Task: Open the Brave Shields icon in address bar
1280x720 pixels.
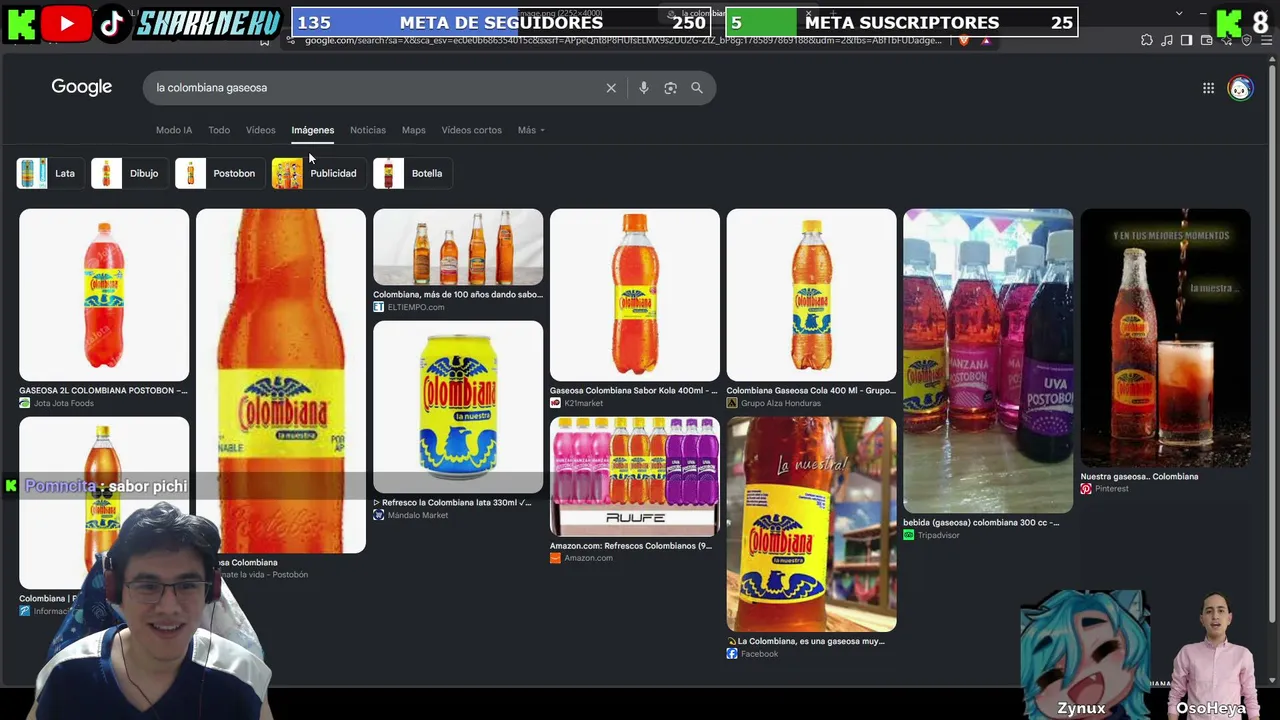Action: 964,40
